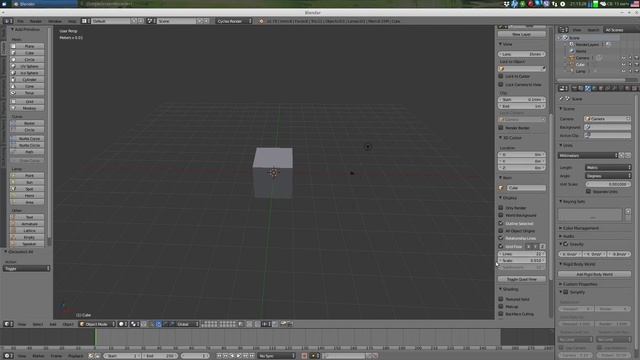Add a Torus mesh
The height and width of the screenshot is (360, 640).
27,93
